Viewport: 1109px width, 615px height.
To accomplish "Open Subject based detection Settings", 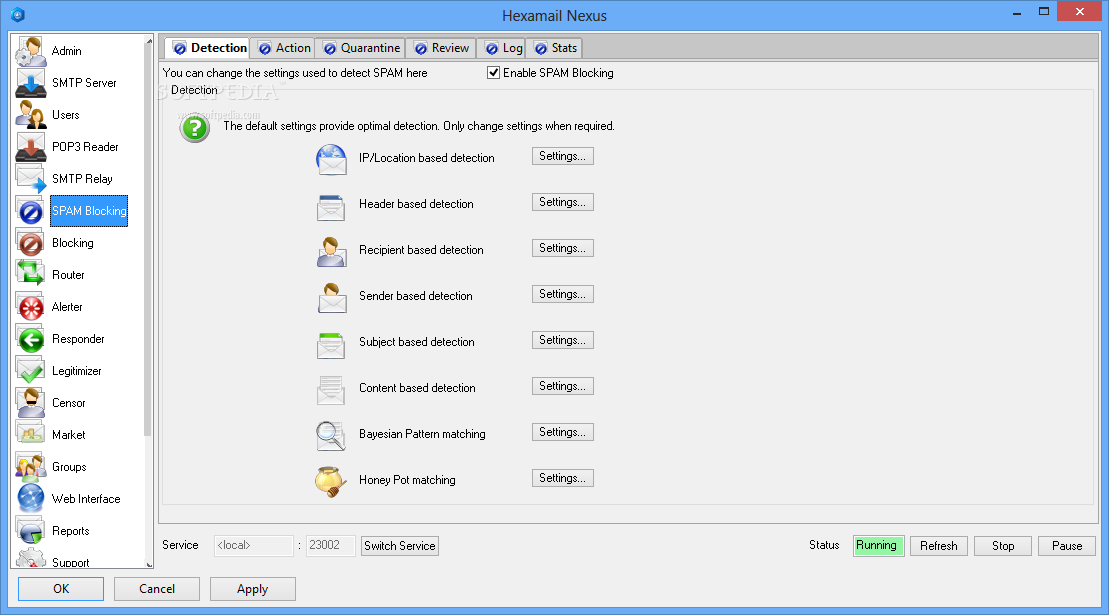I will 562,340.
